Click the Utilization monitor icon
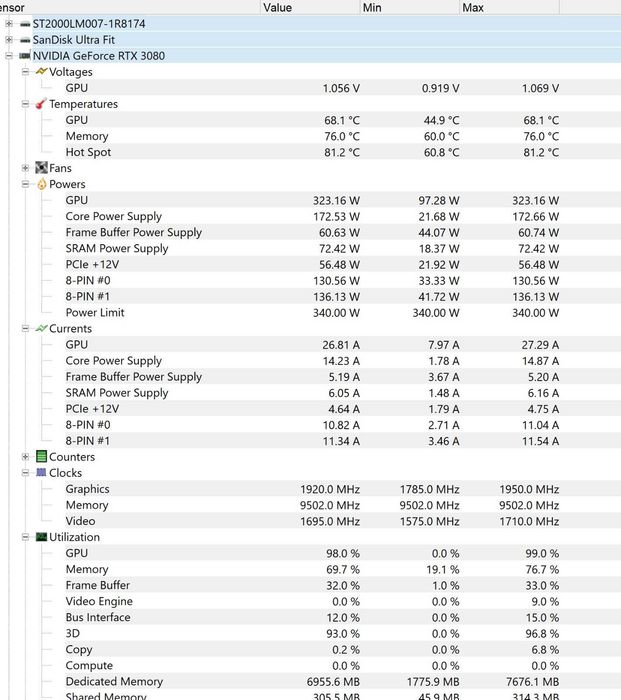 click(41, 537)
